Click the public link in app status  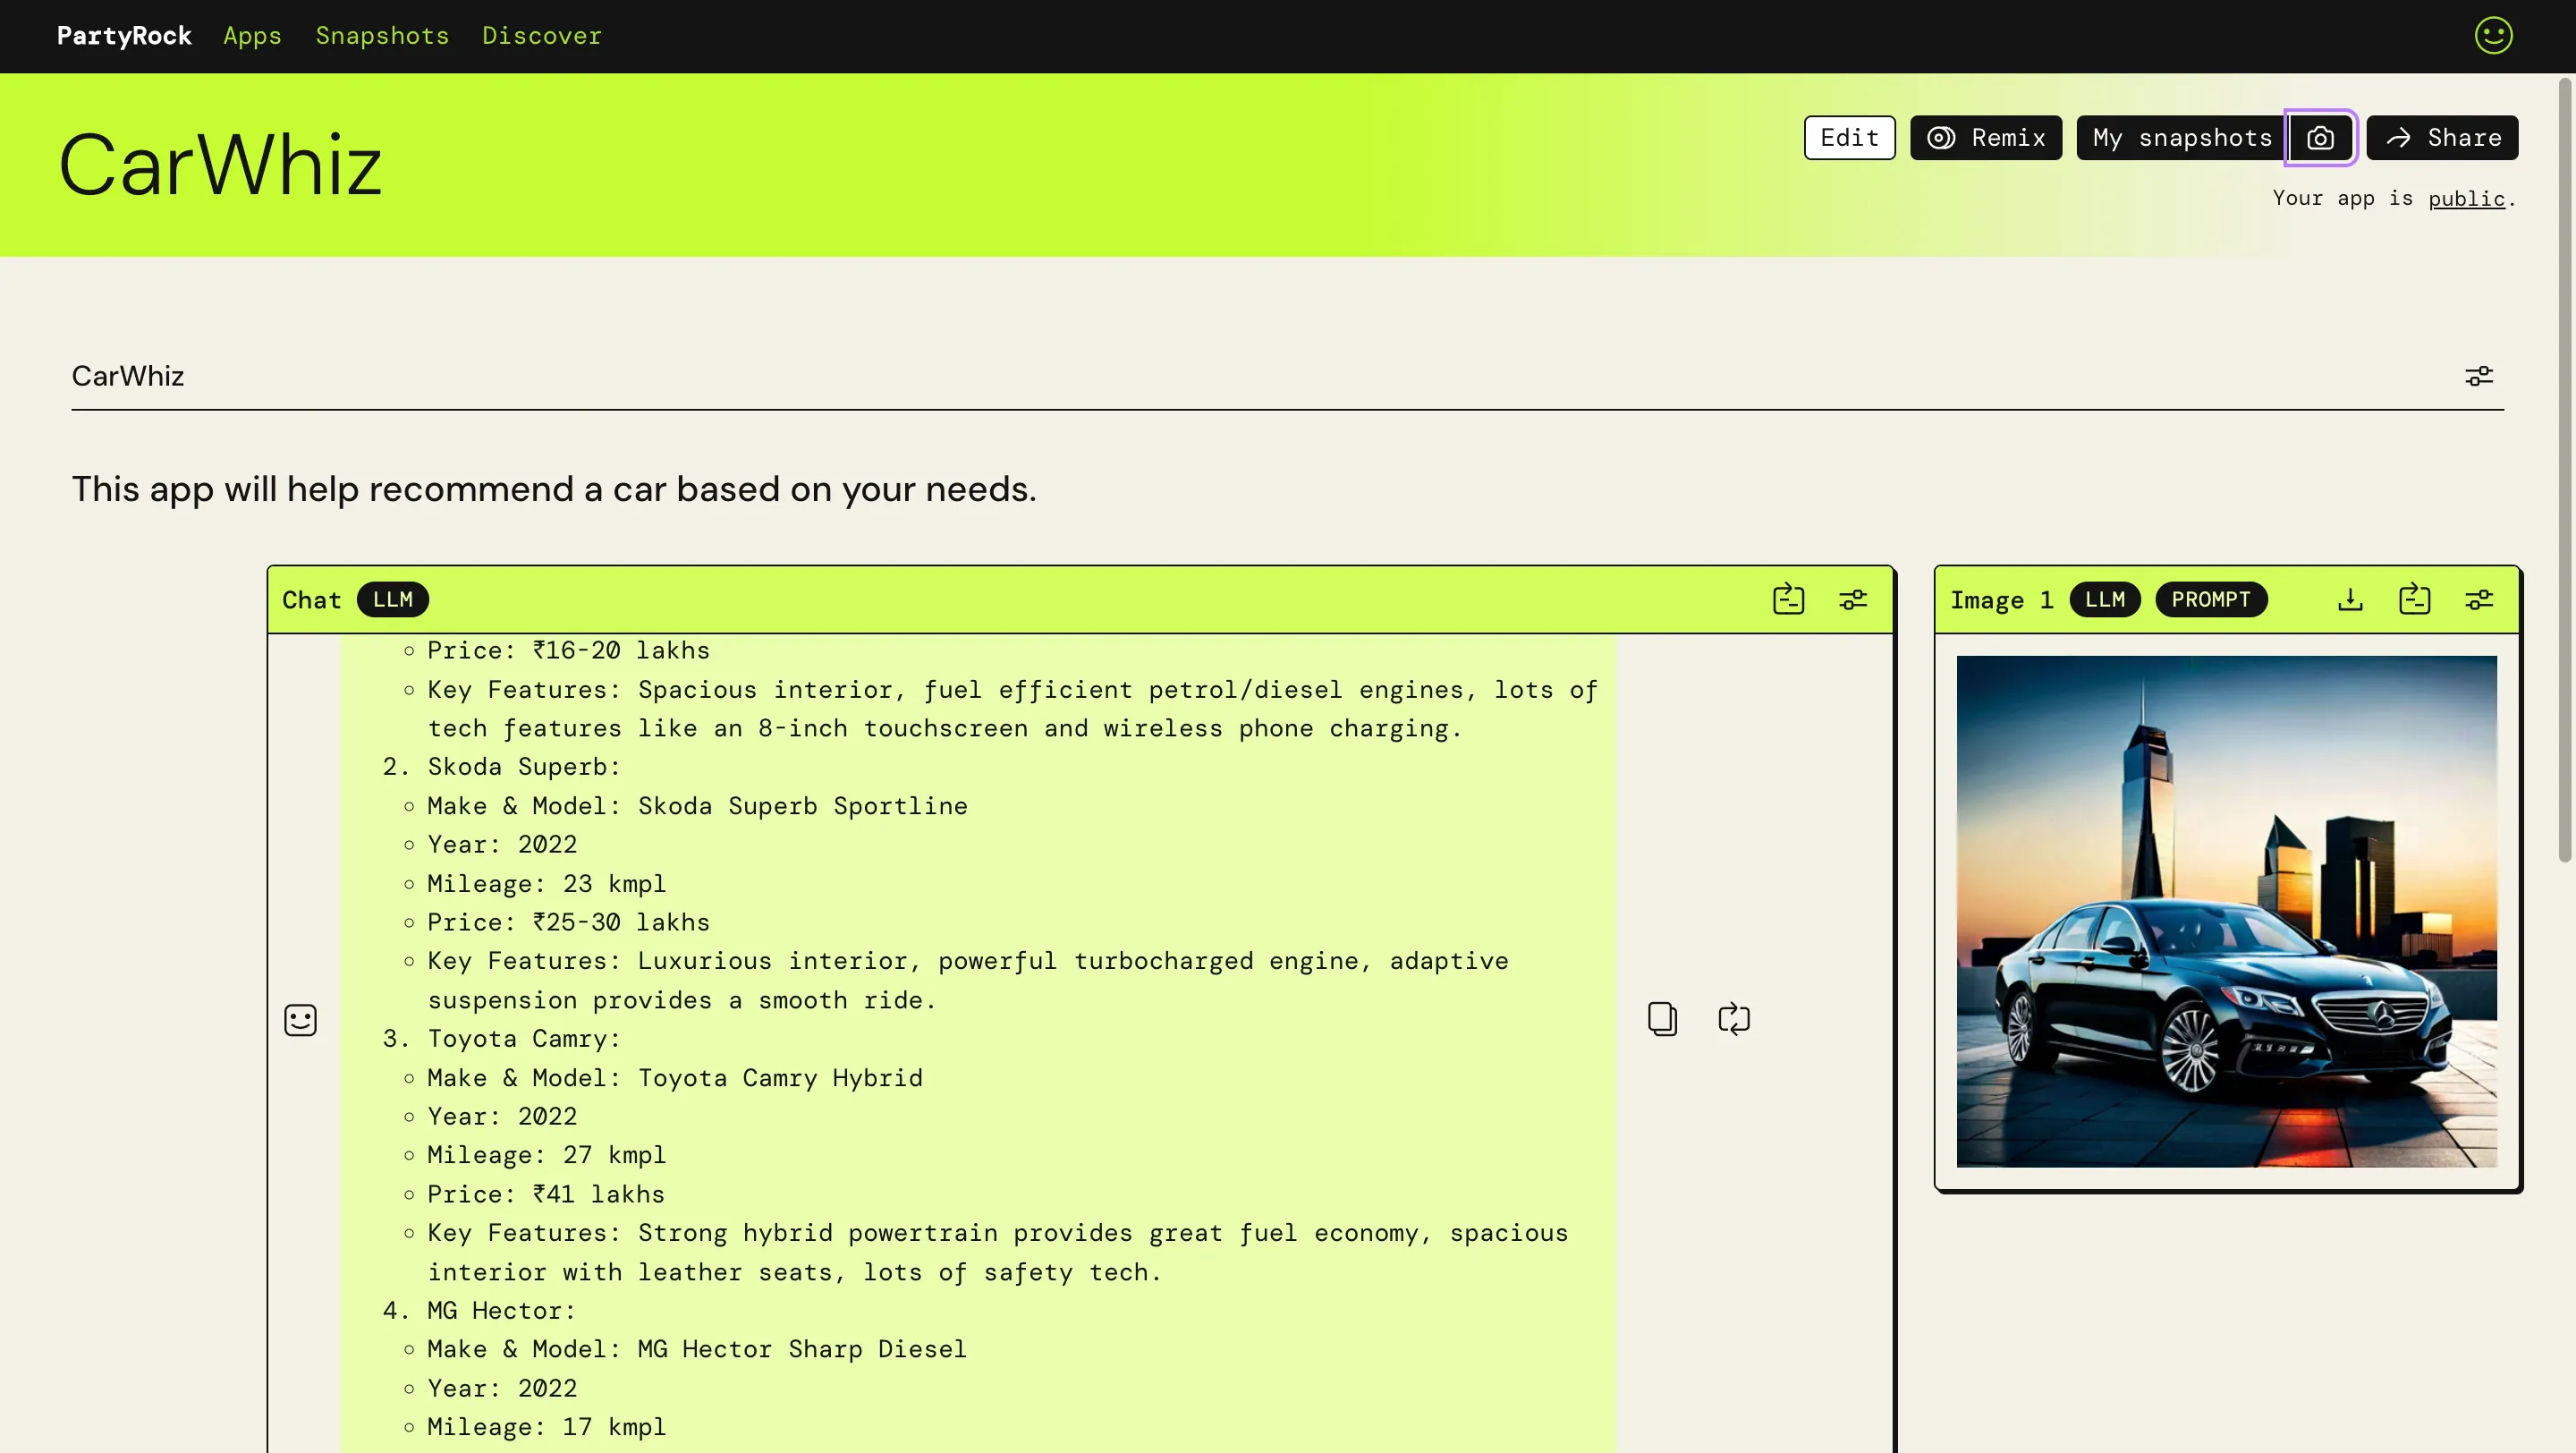point(2464,199)
